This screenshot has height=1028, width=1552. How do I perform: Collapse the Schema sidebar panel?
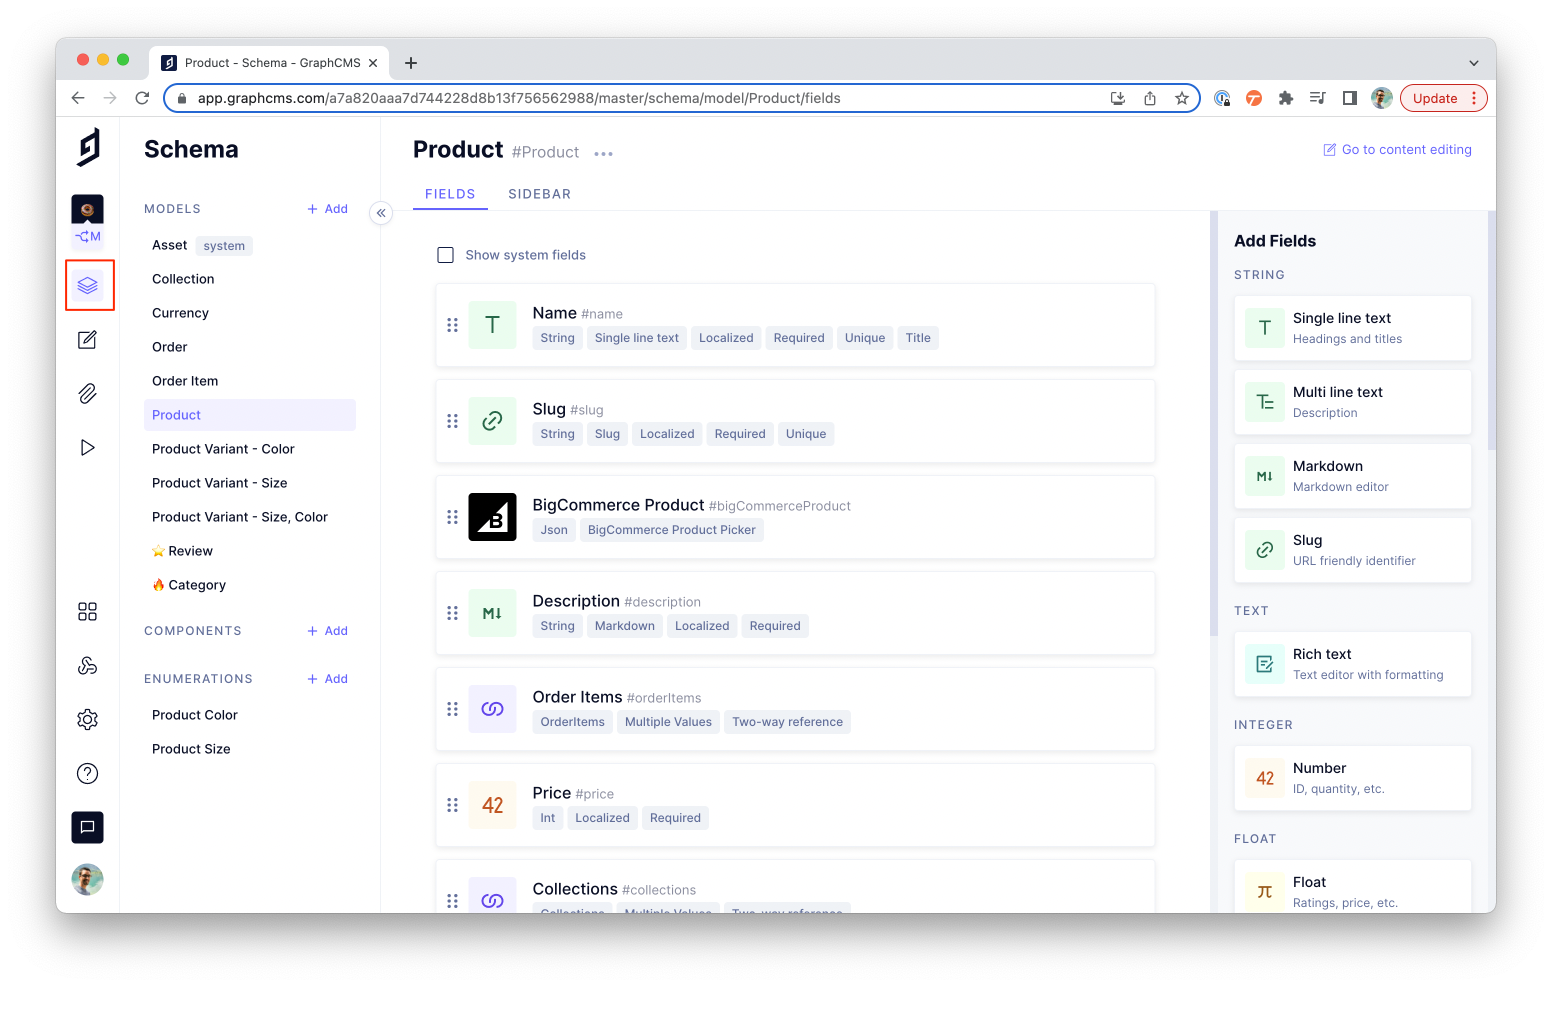[381, 213]
